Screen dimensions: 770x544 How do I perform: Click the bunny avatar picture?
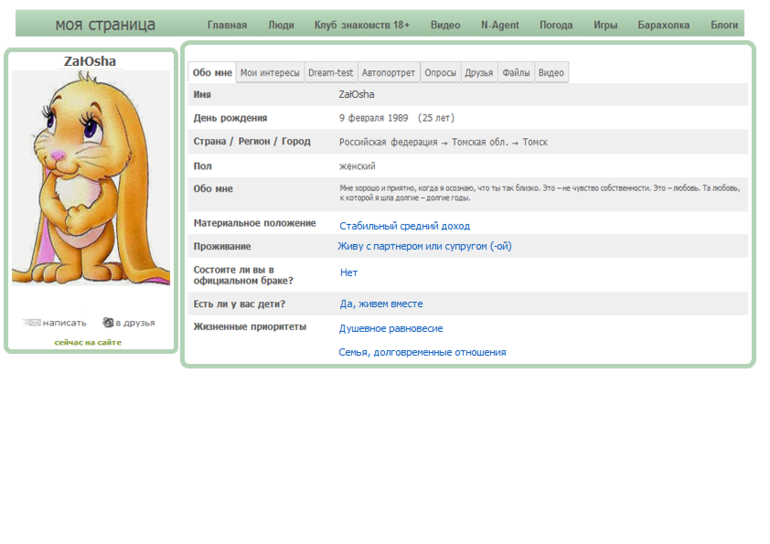click(91, 178)
